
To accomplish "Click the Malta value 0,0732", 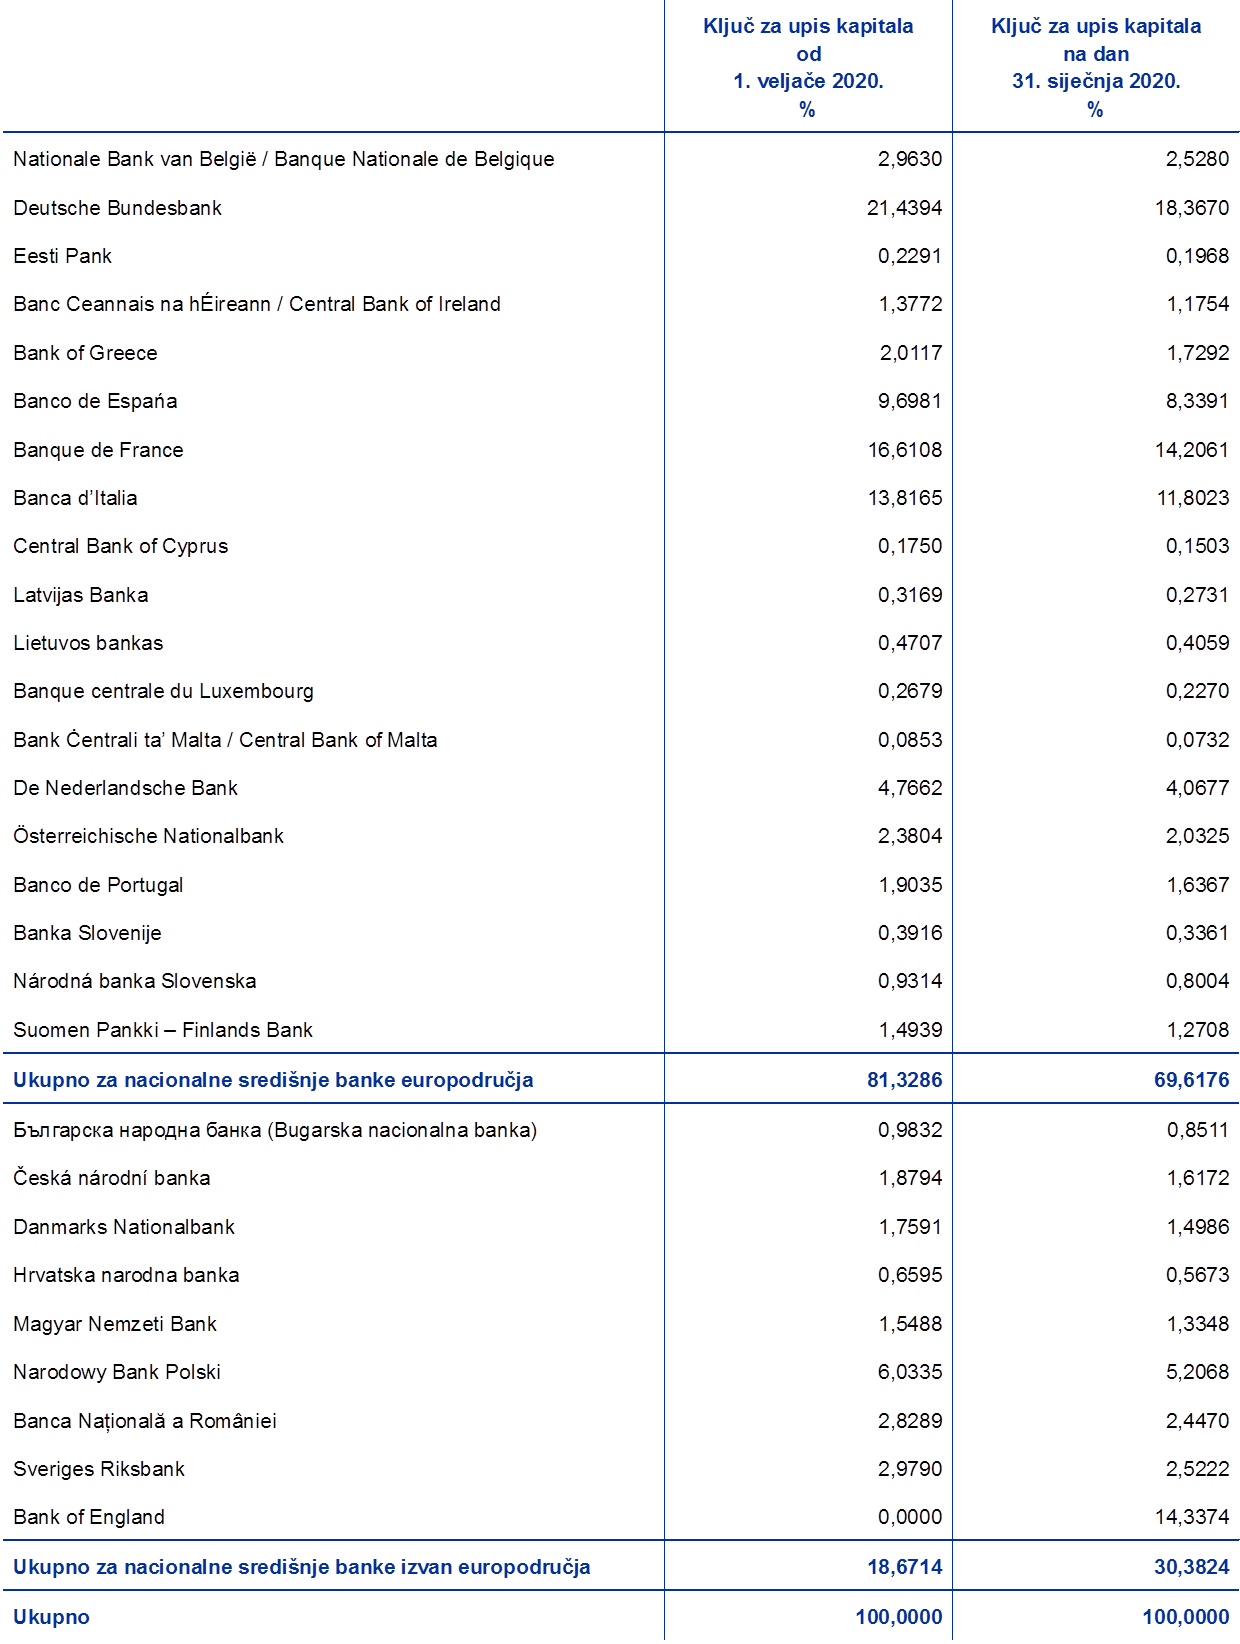I will point(1197,740).
